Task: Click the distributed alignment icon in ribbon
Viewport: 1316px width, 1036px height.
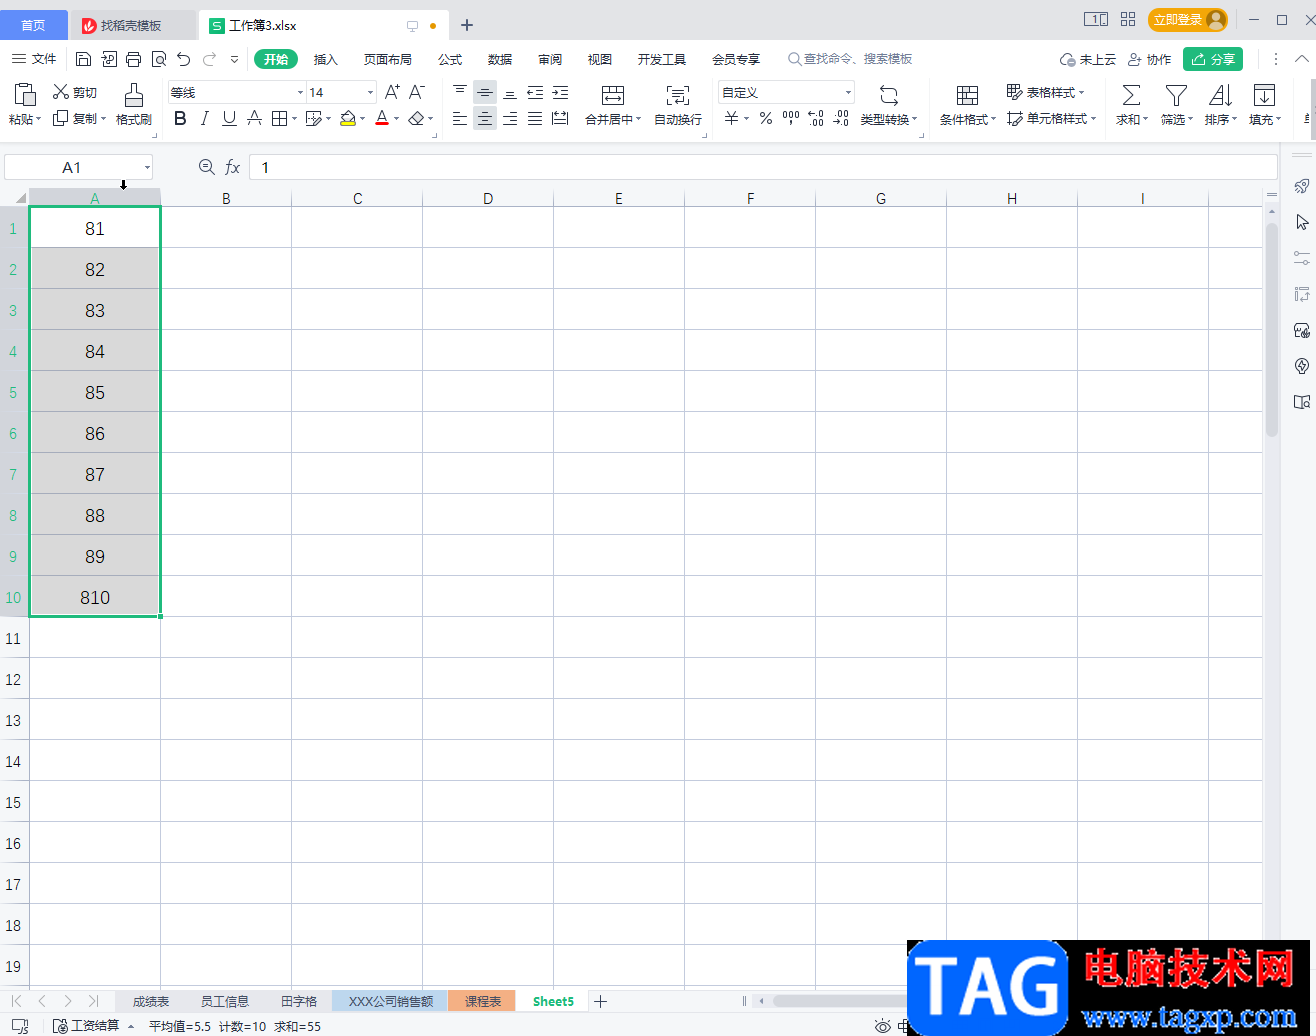Action: pyautogui.click(x=560, y=119)
